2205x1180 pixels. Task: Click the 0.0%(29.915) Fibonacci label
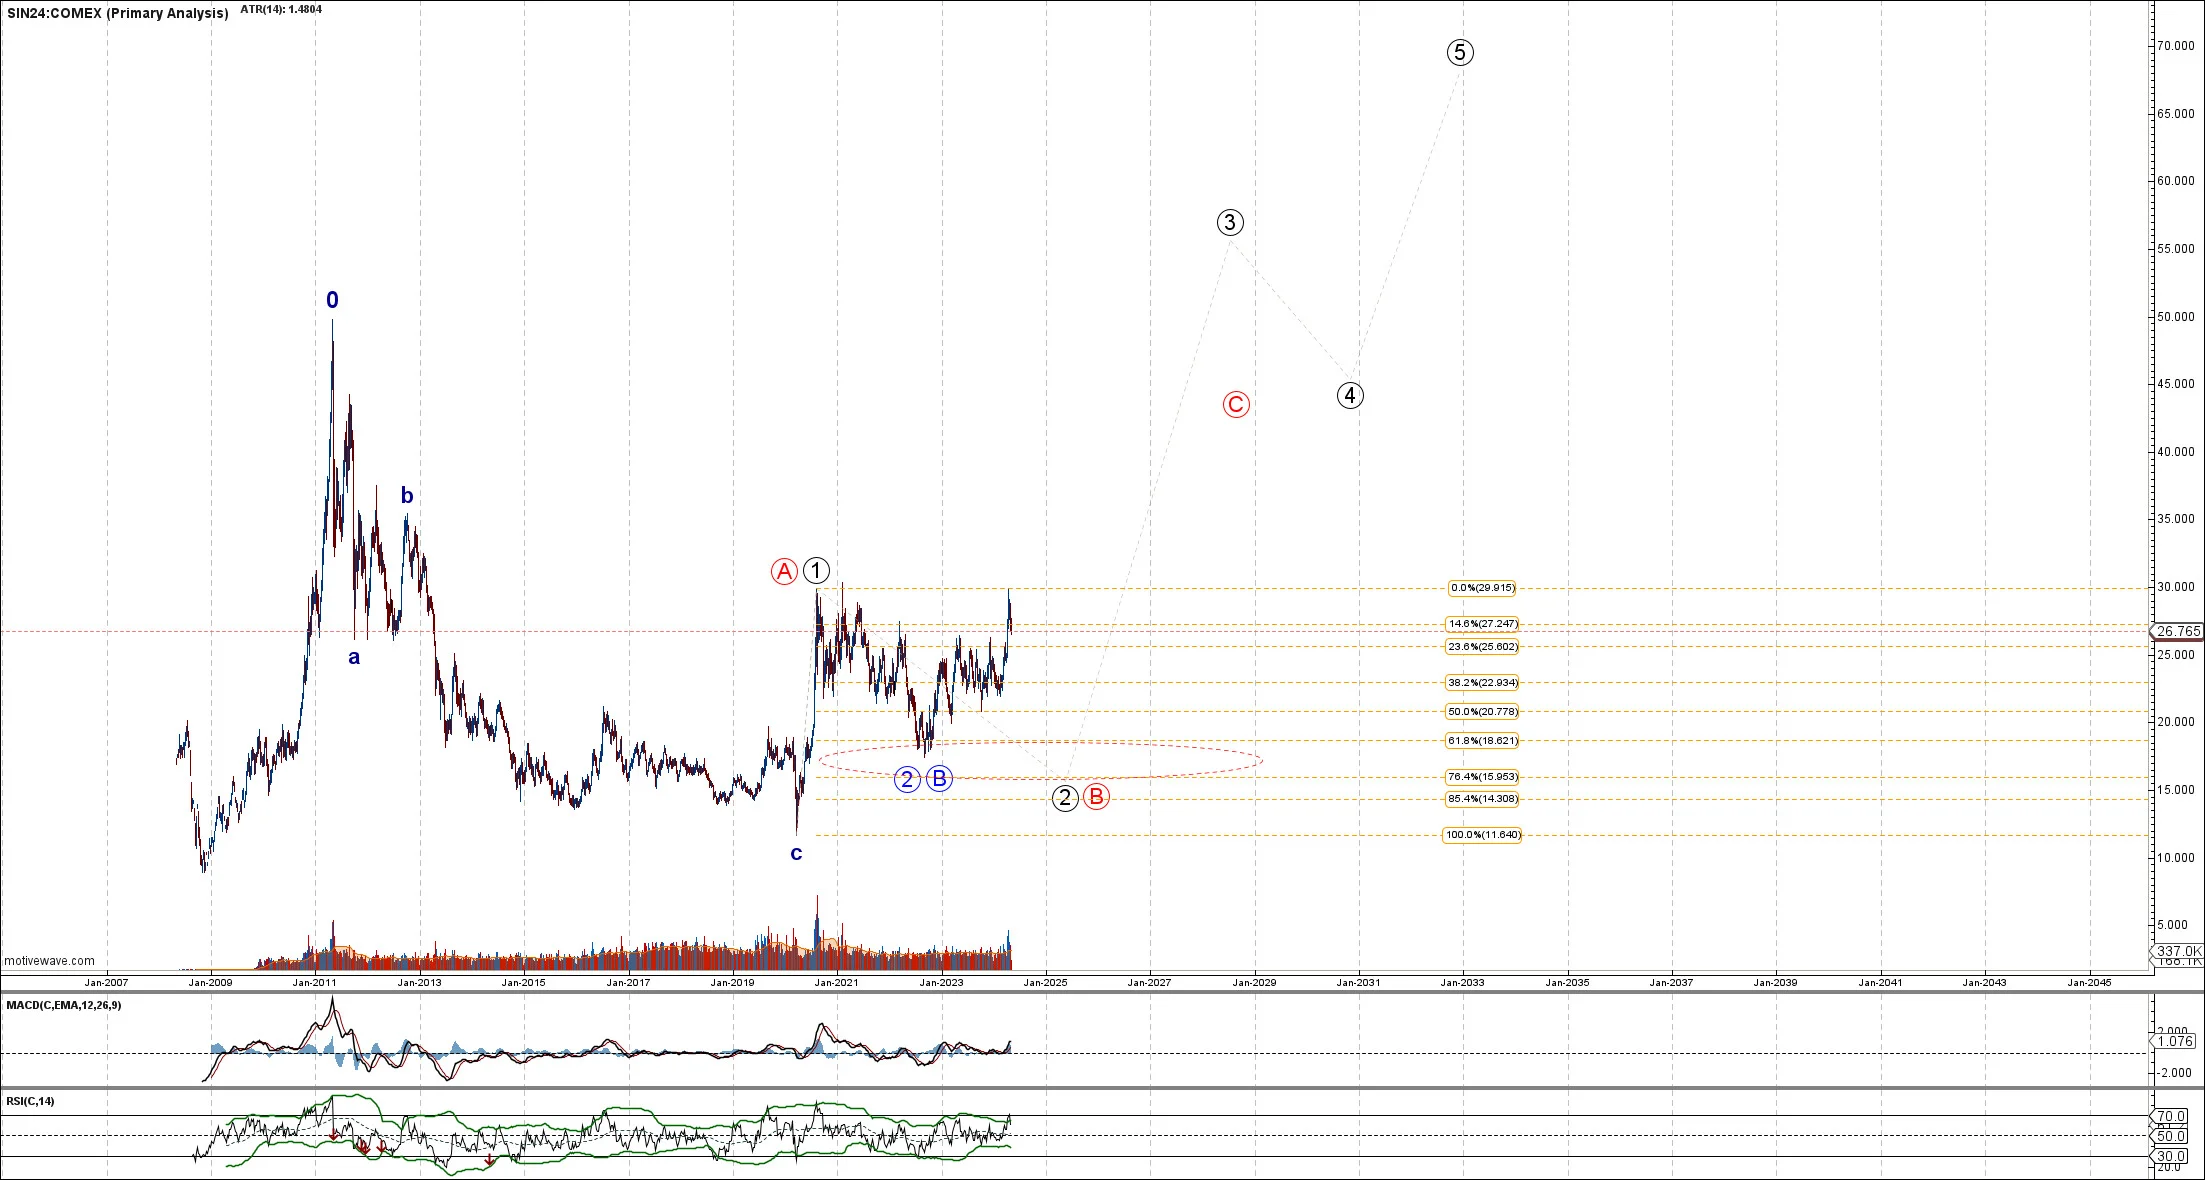pyautogui.click(x=1482, y=588)
